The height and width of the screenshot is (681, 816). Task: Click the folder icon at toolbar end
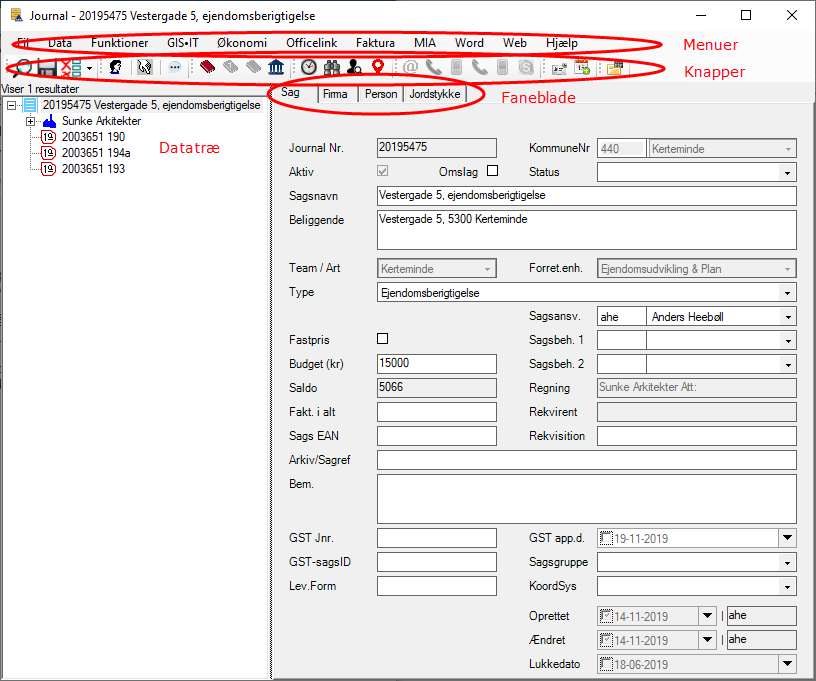[614, 68]
